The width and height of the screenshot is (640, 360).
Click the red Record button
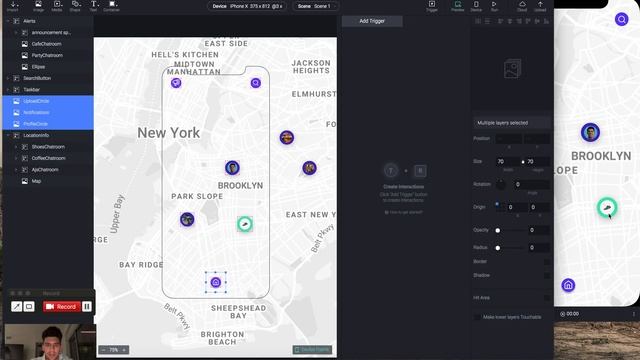coord(61,307)
